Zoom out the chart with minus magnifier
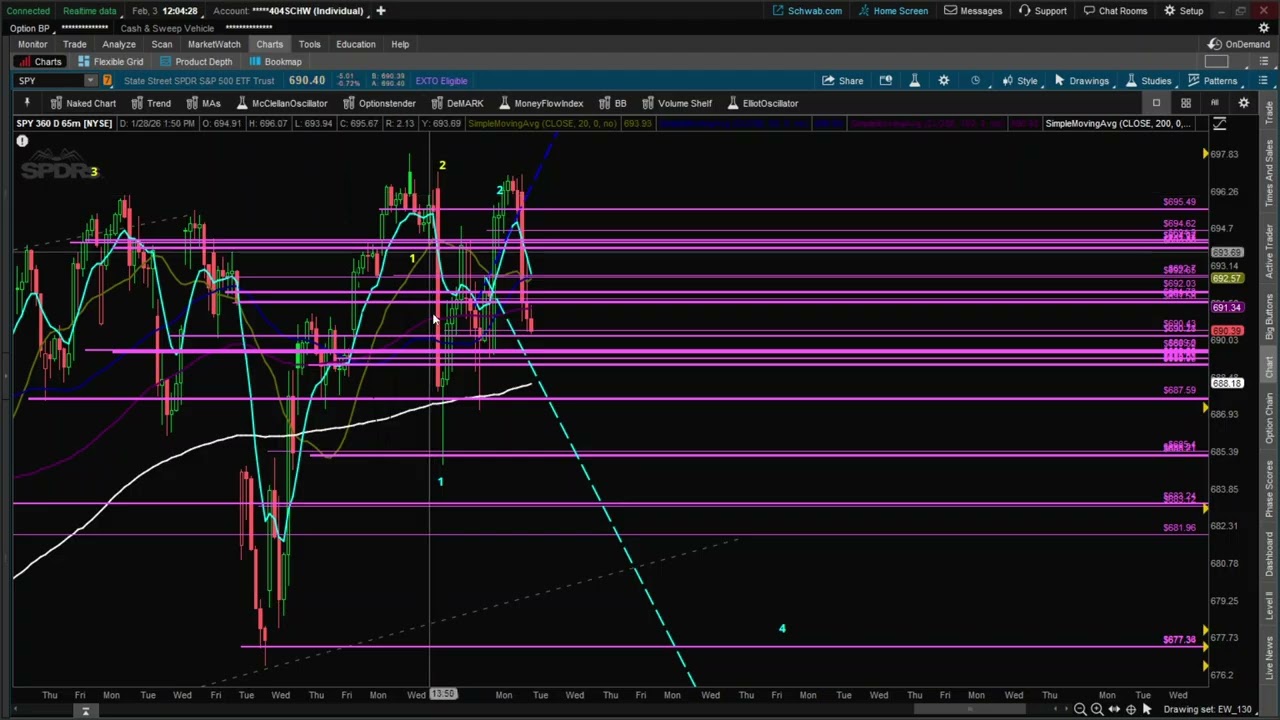The width and height of the screenshot is (1280, 720). click(x=1080, y=709)
